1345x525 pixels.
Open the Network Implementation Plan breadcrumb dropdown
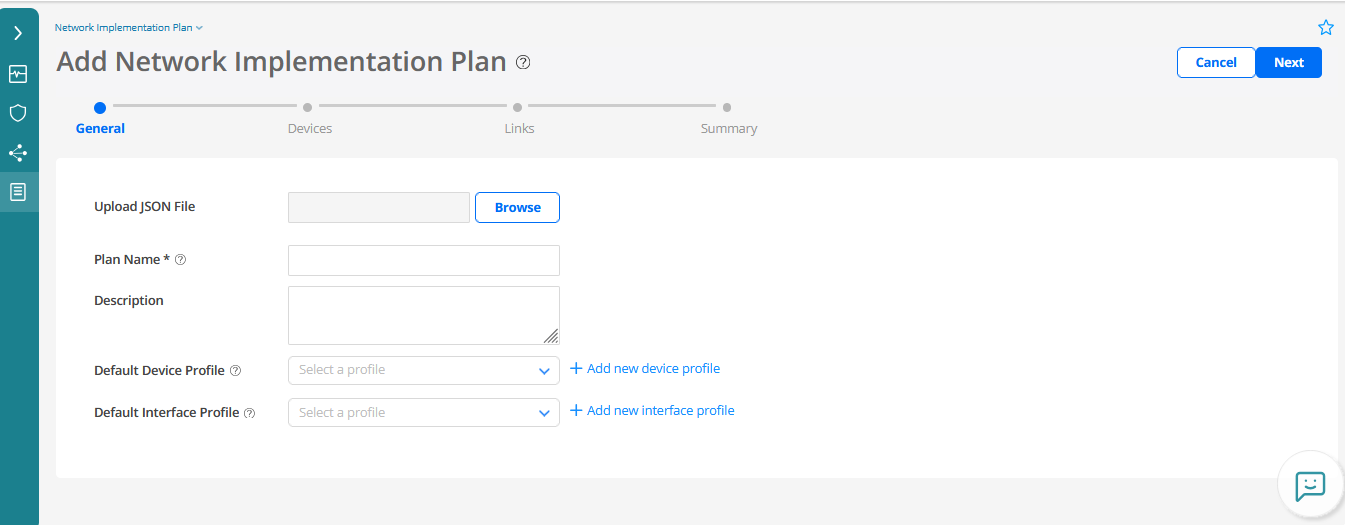(128, 28)
